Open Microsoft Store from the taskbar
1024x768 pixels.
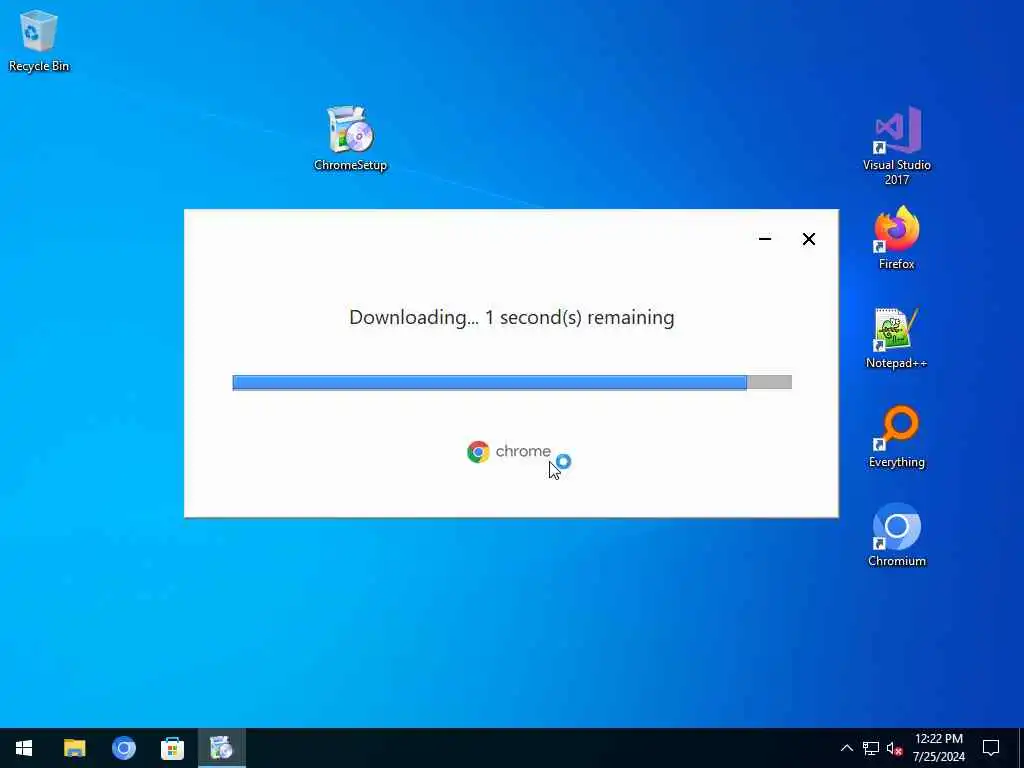[x=172, y=748]
